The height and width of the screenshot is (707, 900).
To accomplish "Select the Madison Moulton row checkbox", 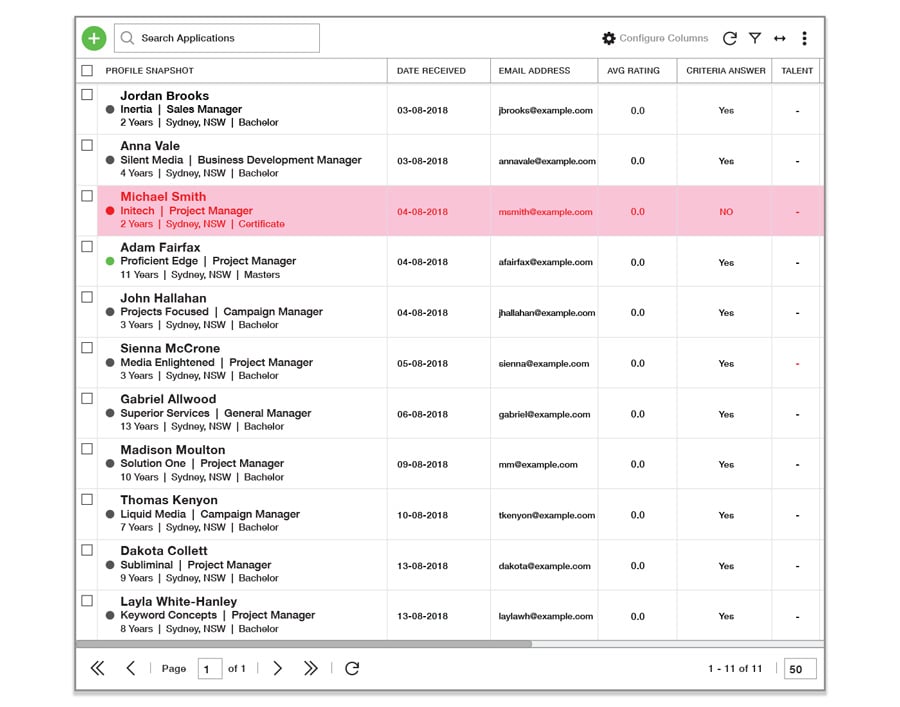I will tap(87, 449).
